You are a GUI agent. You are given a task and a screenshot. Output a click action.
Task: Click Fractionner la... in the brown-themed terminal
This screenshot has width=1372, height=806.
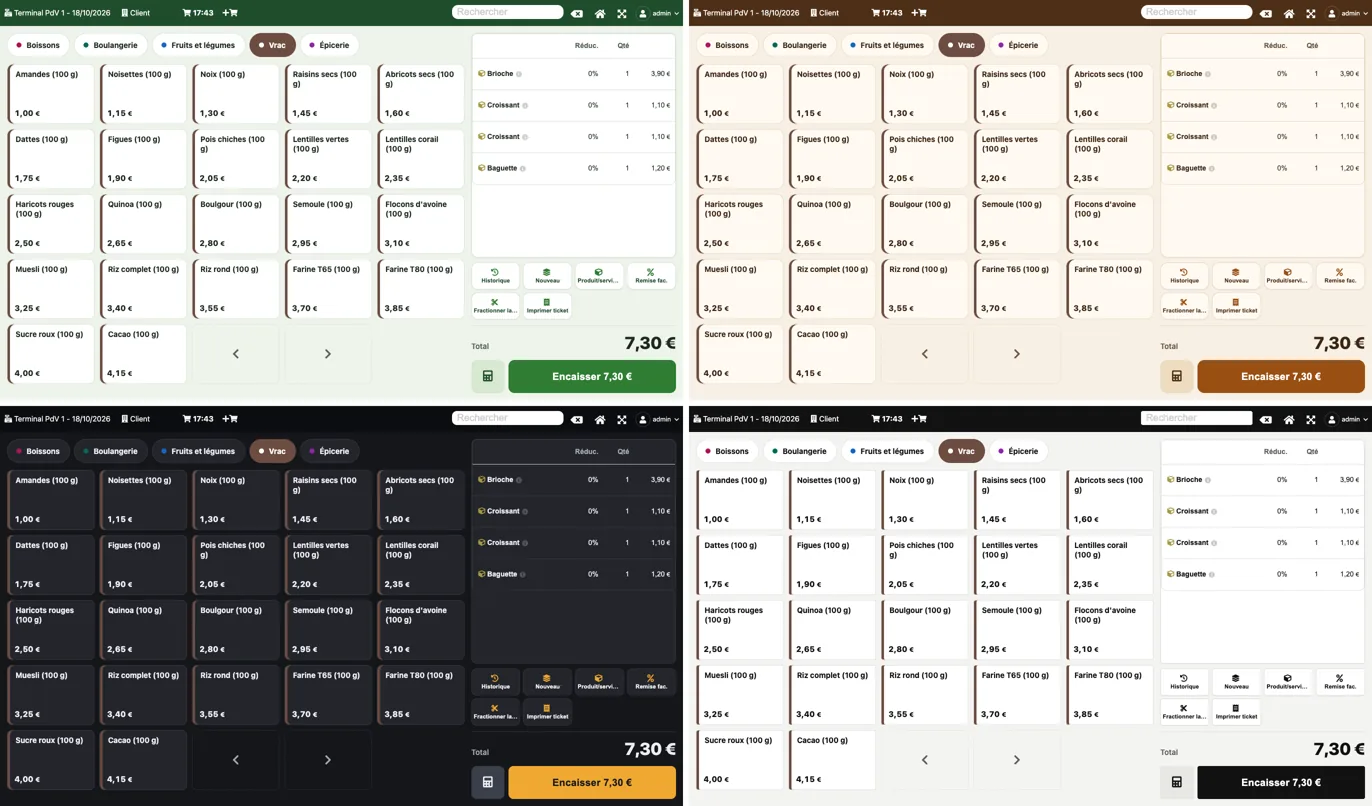point(1185,306)
